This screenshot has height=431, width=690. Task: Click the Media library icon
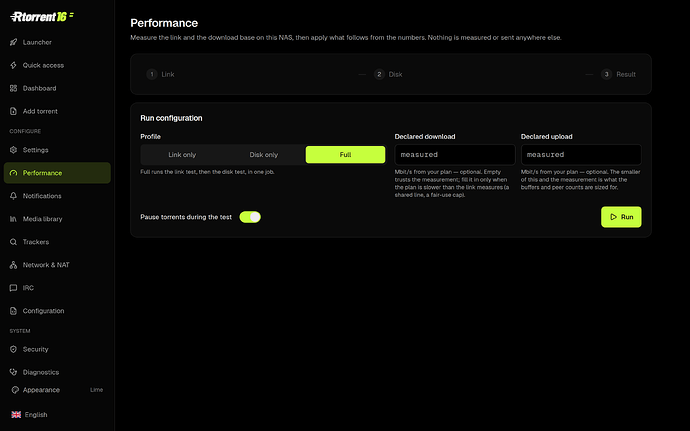(13, 219)
